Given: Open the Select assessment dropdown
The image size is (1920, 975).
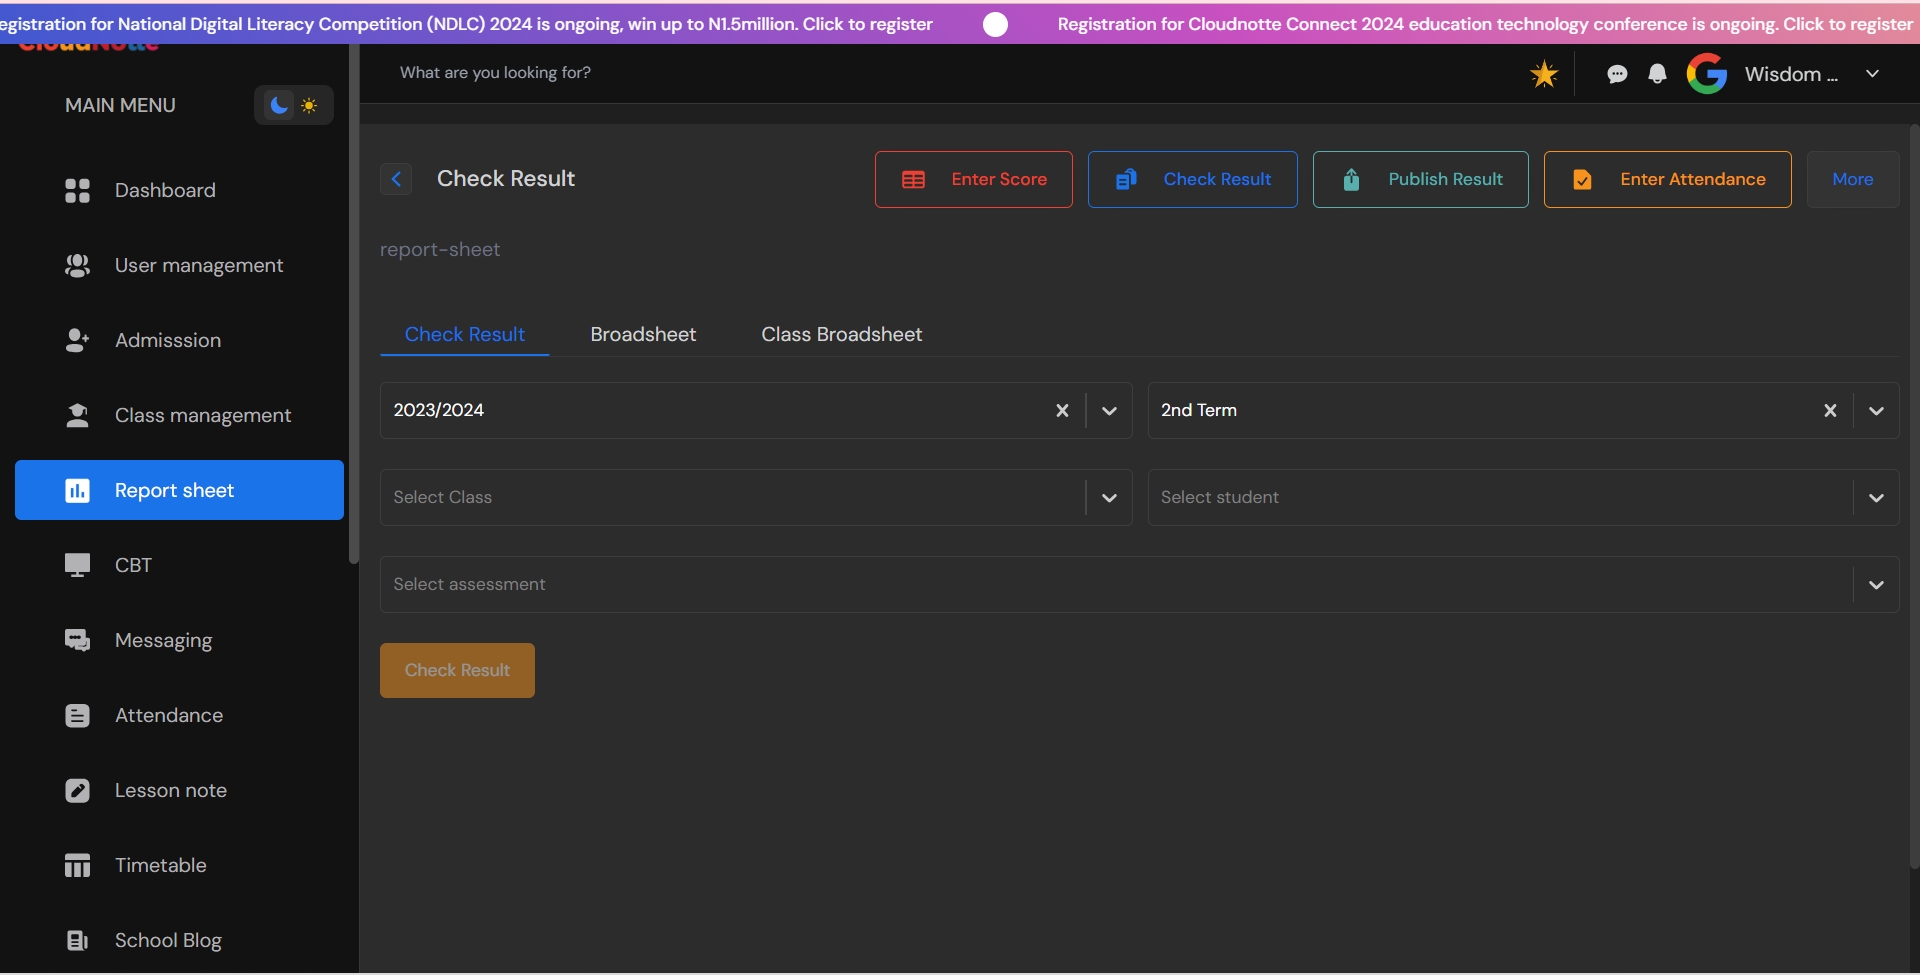Looking at the screenshot, I should [1876, 585].
